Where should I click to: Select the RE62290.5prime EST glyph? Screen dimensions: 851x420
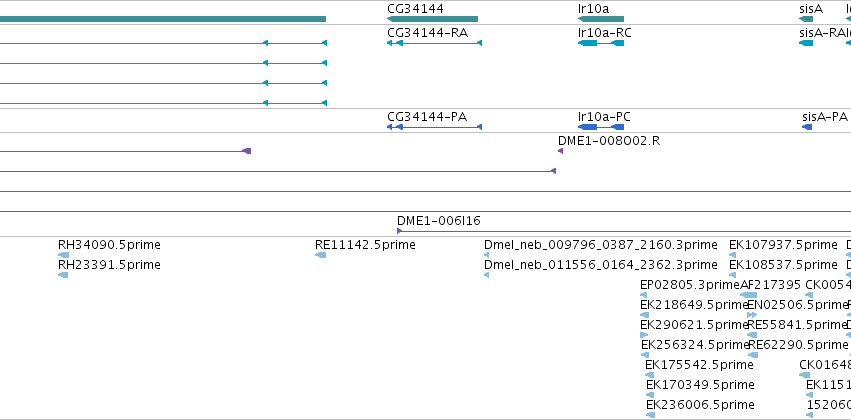coord(753,355)
